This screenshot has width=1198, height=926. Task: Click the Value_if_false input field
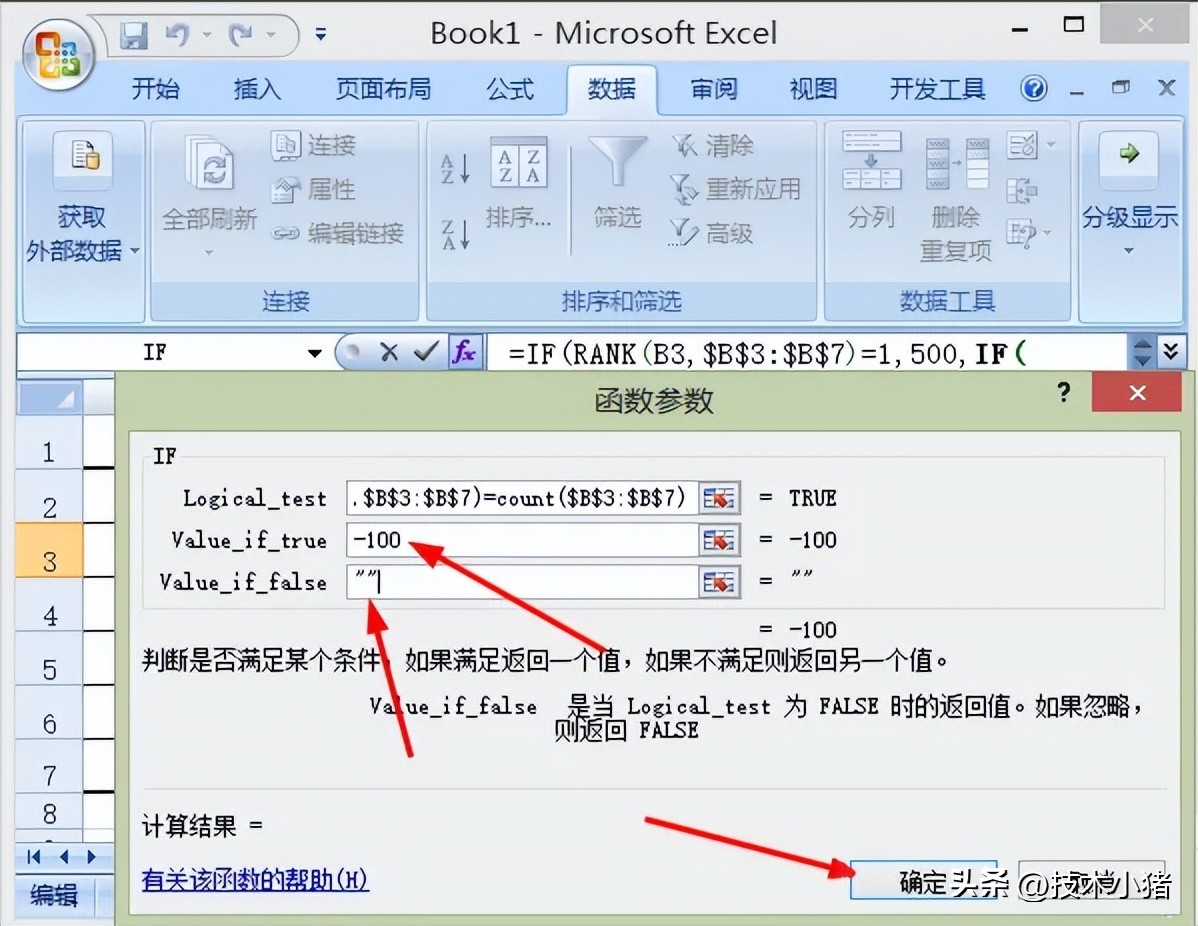tap(522, 582)
